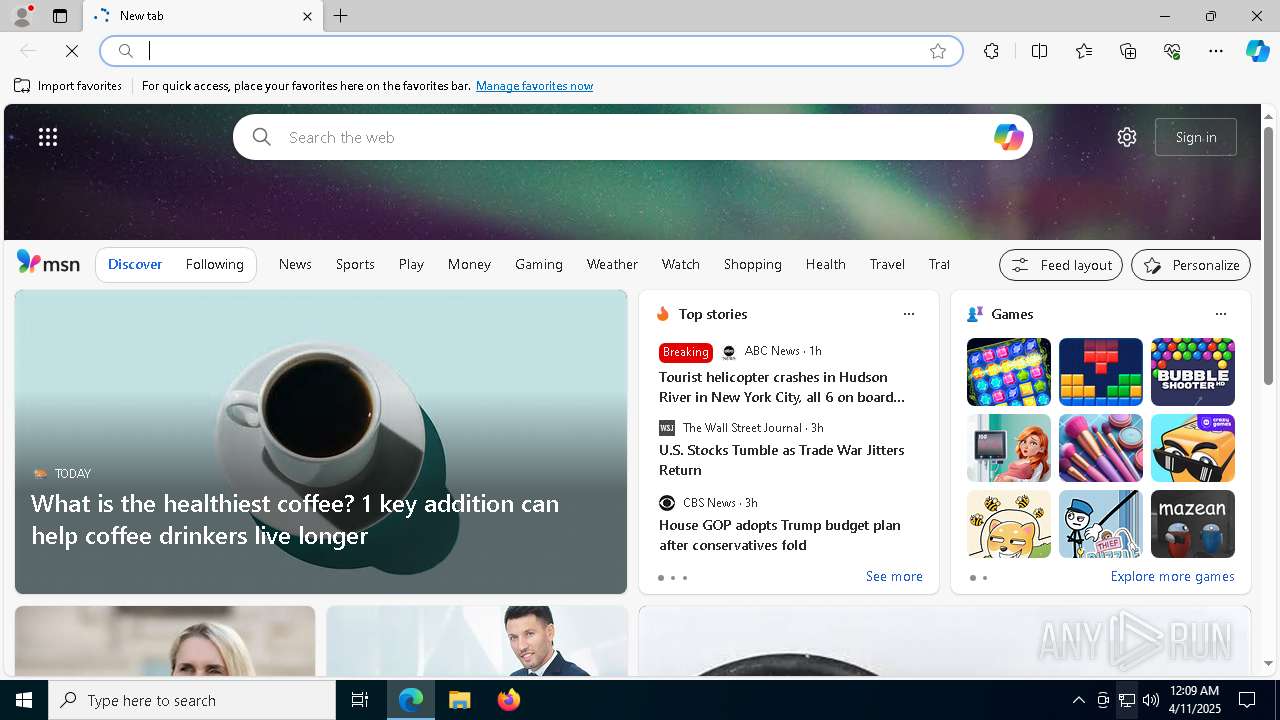Open the Collections icon
This screenshot has width=1280, height=720.
1128,51
